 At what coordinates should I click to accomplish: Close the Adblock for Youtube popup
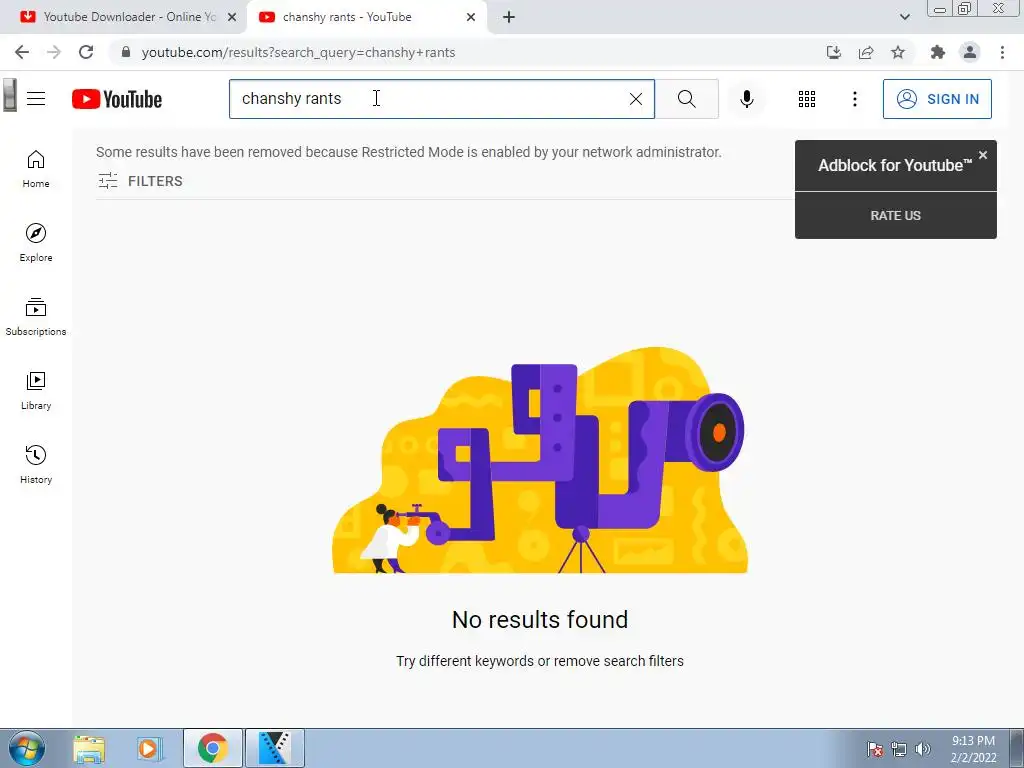[x=983, y=155]
